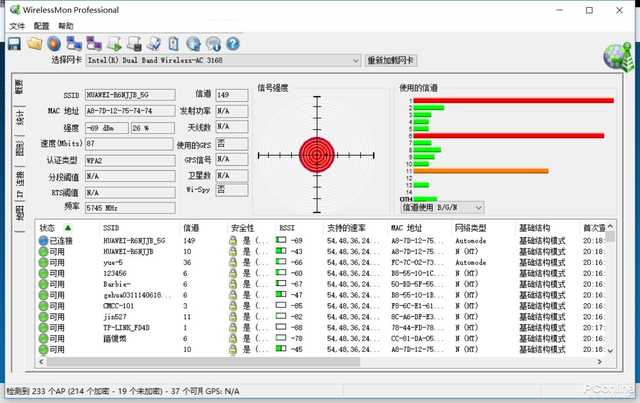Sort by the 安全性 column header
The image size is (640, 403).
(243, 228)
